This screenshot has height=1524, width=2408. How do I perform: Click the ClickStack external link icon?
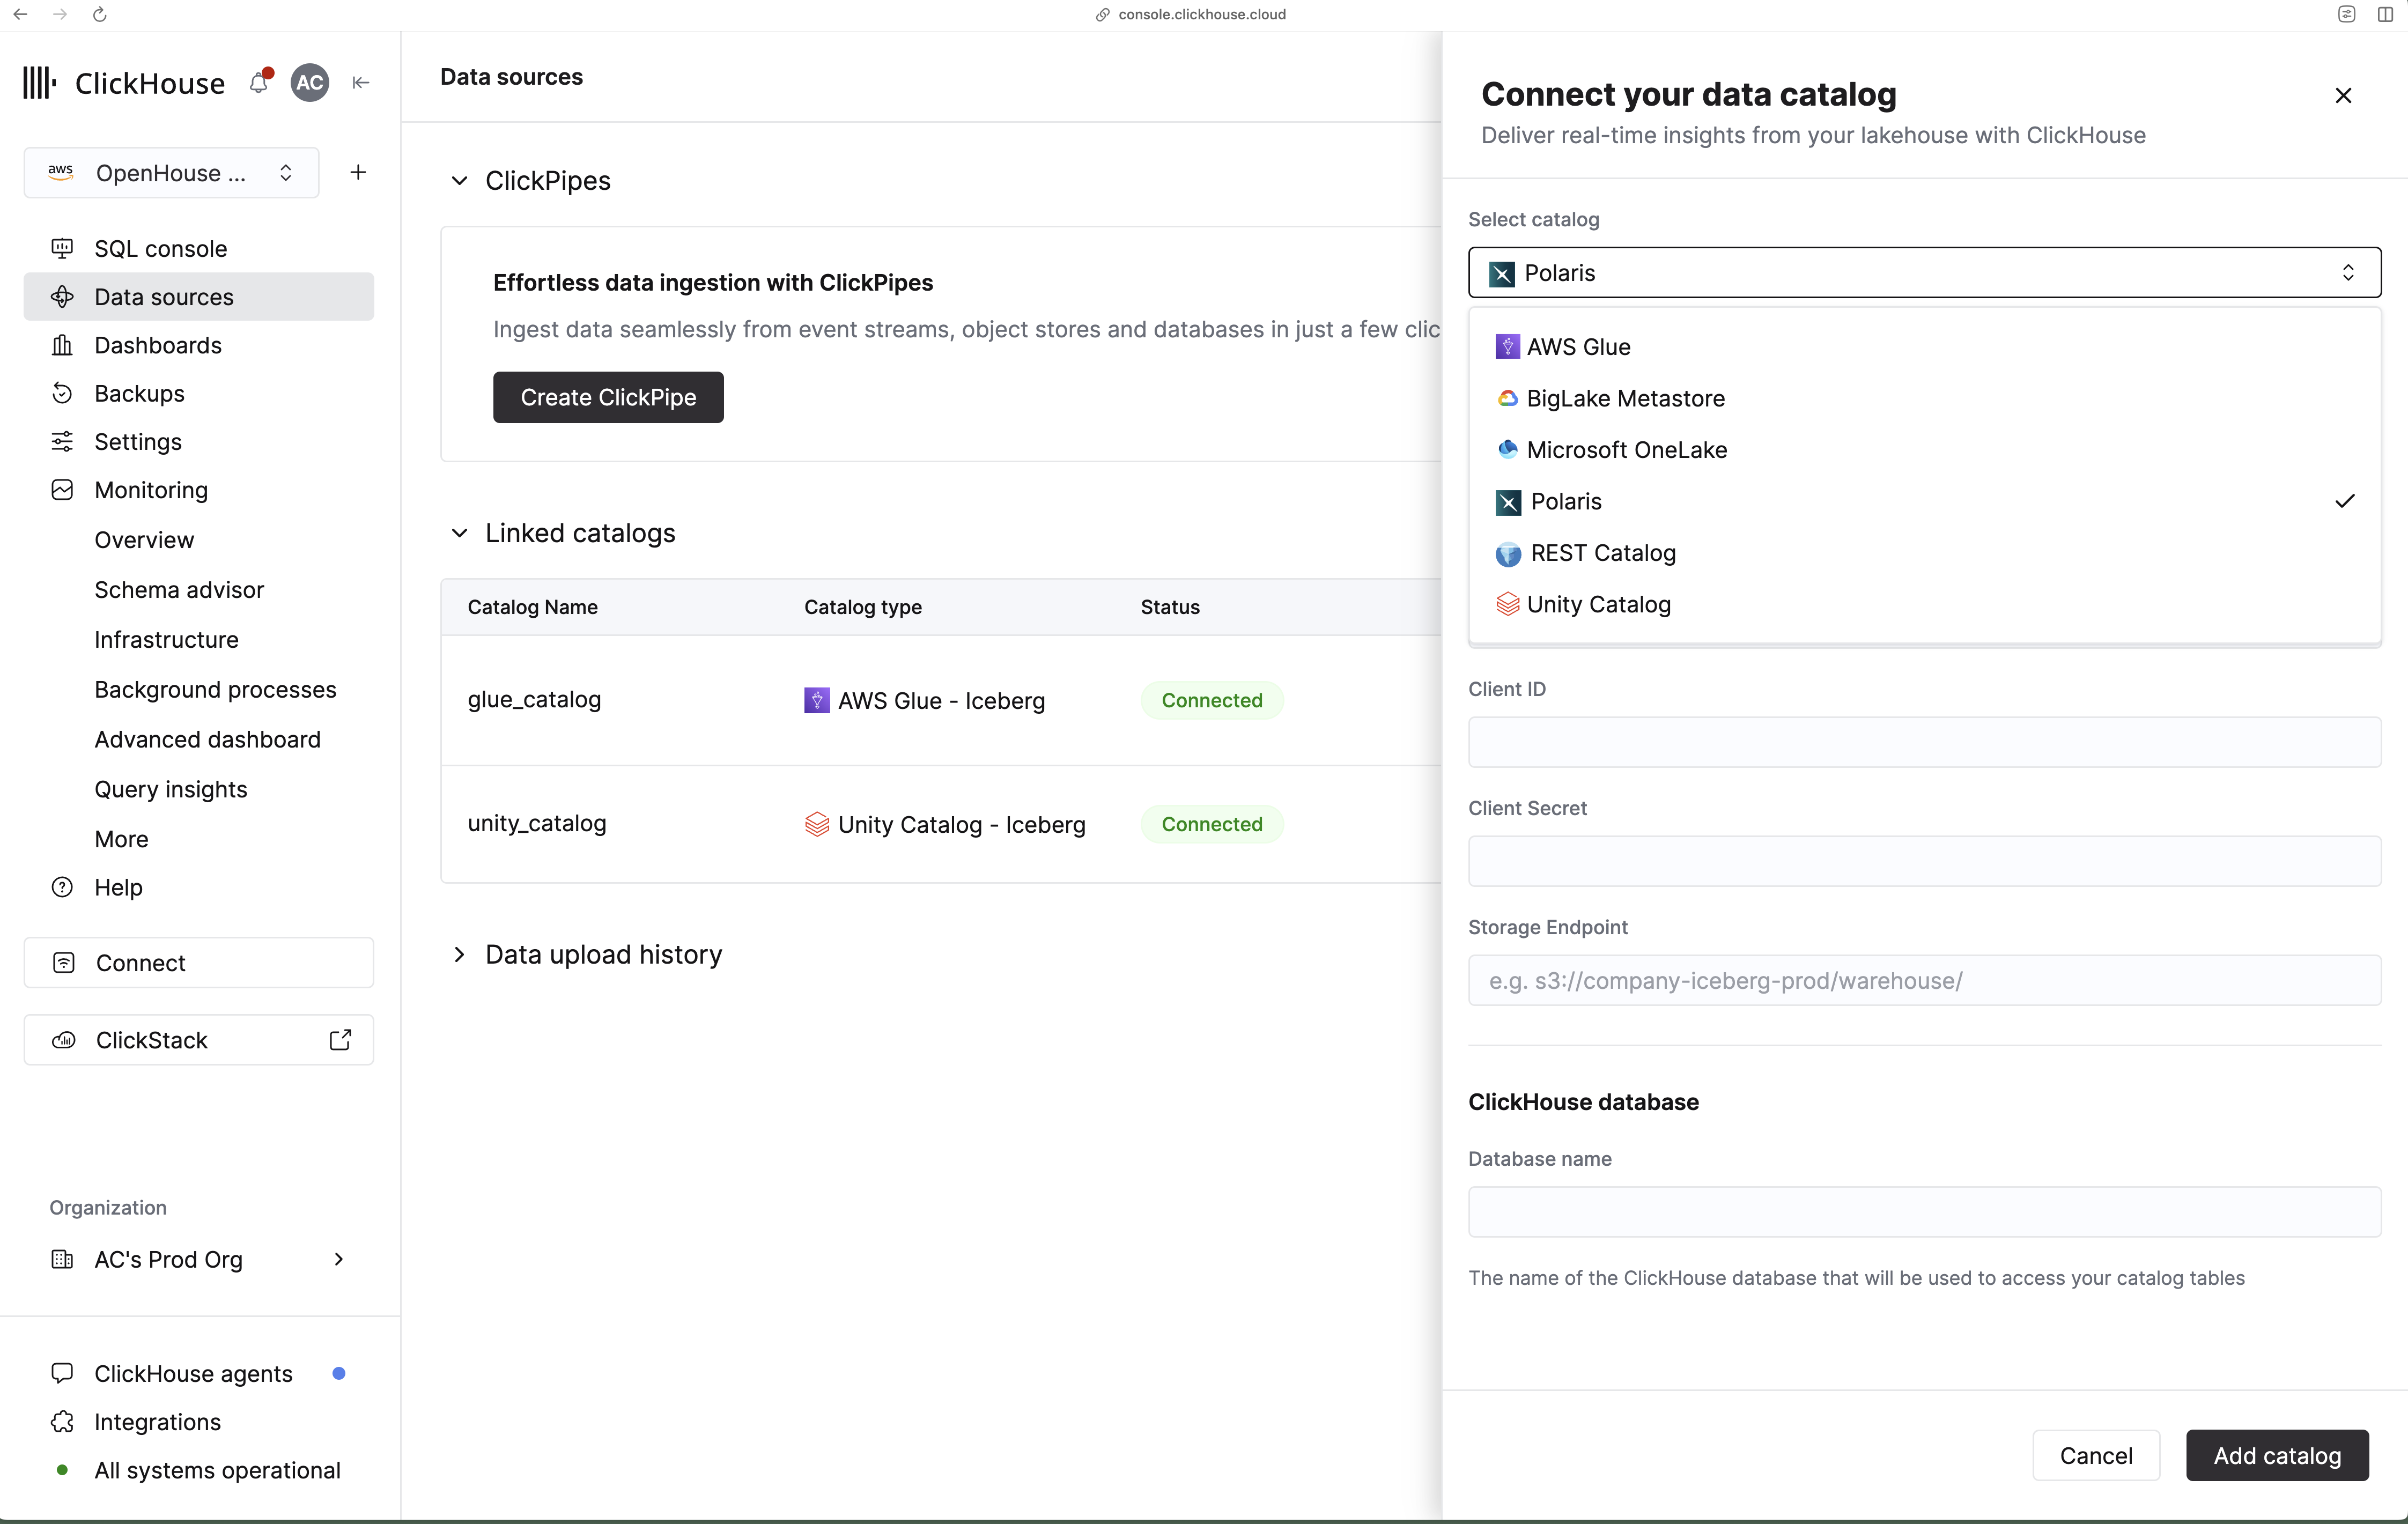340,1040
